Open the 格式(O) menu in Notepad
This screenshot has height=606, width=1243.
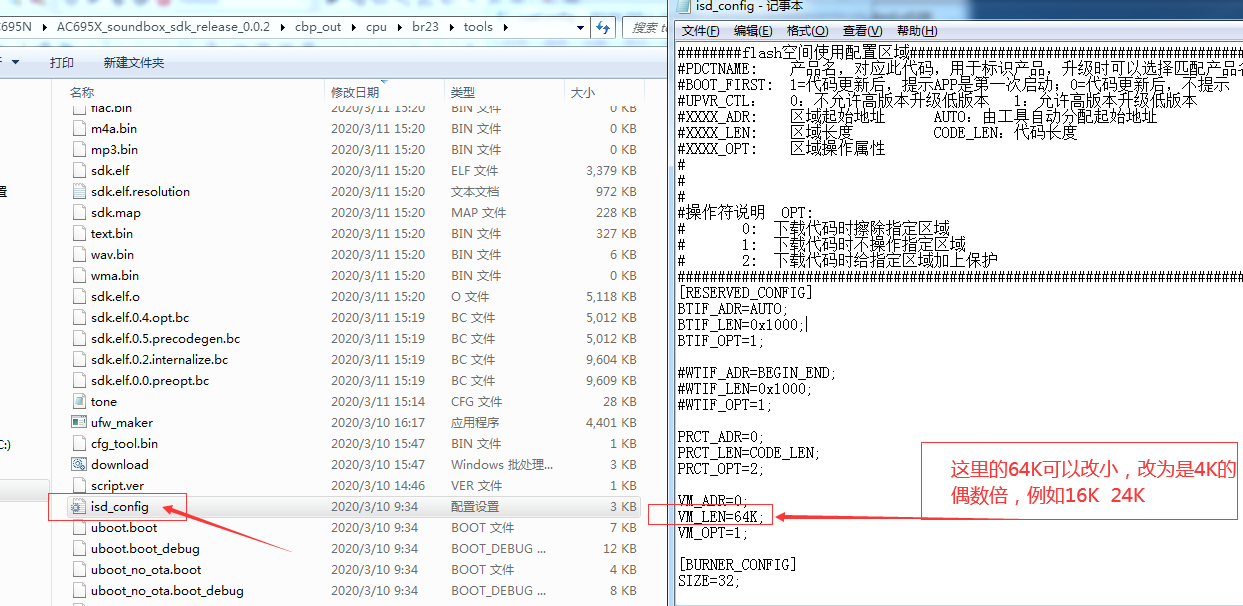[808, 31]
